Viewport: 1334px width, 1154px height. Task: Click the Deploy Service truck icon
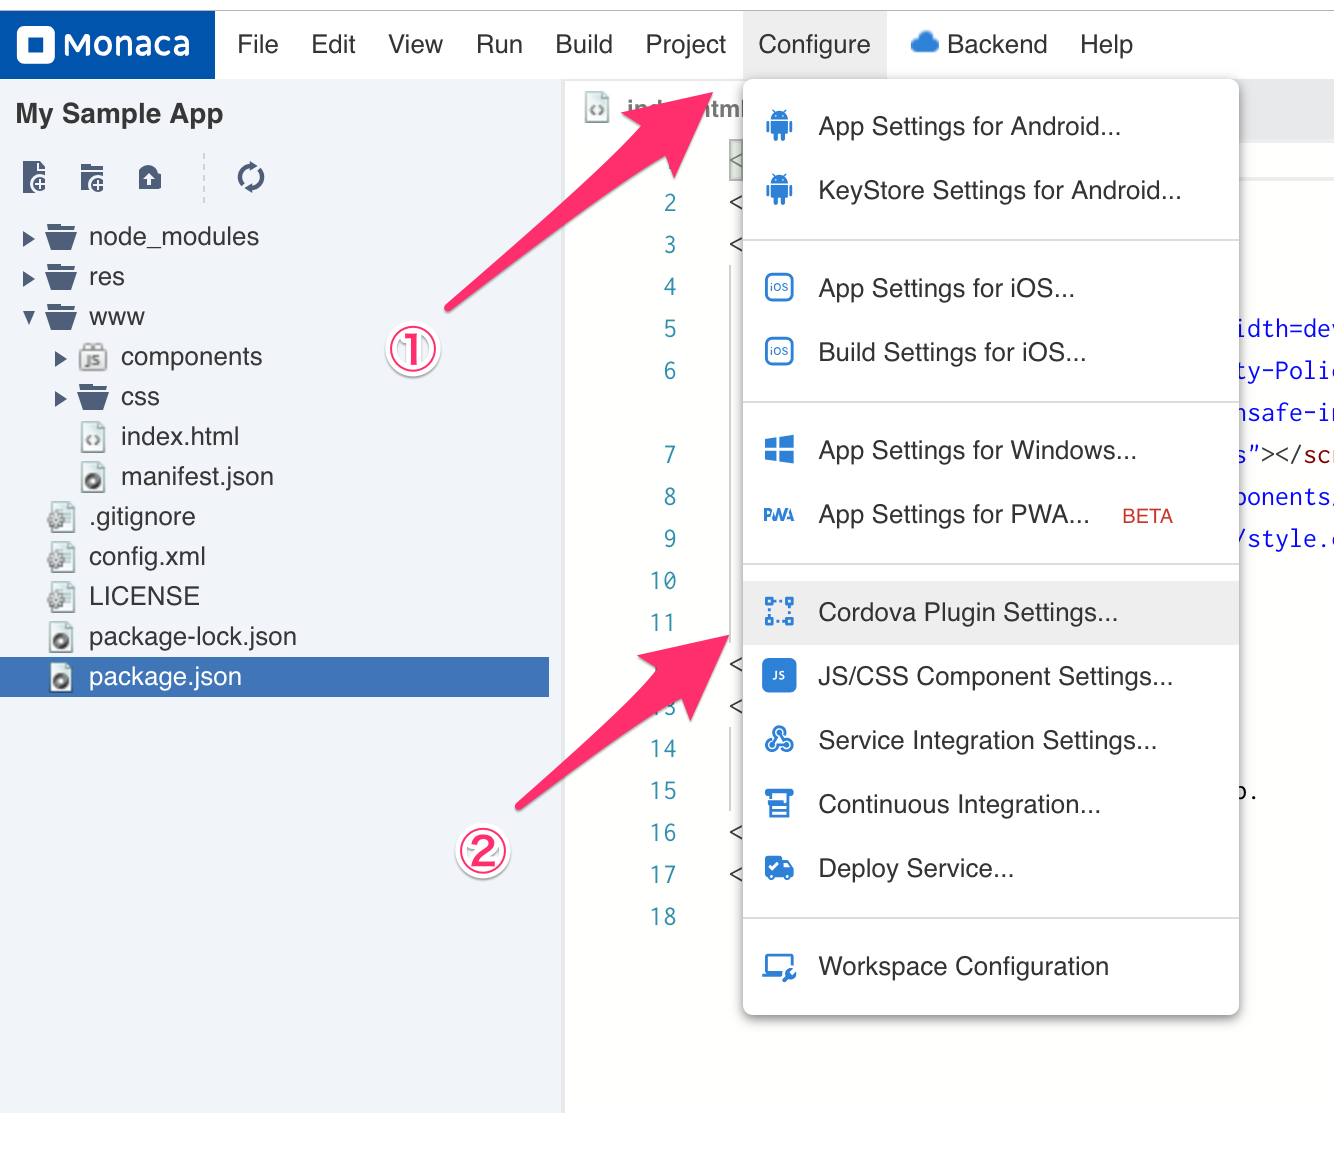pyautogui.click(x=779, y=868)
